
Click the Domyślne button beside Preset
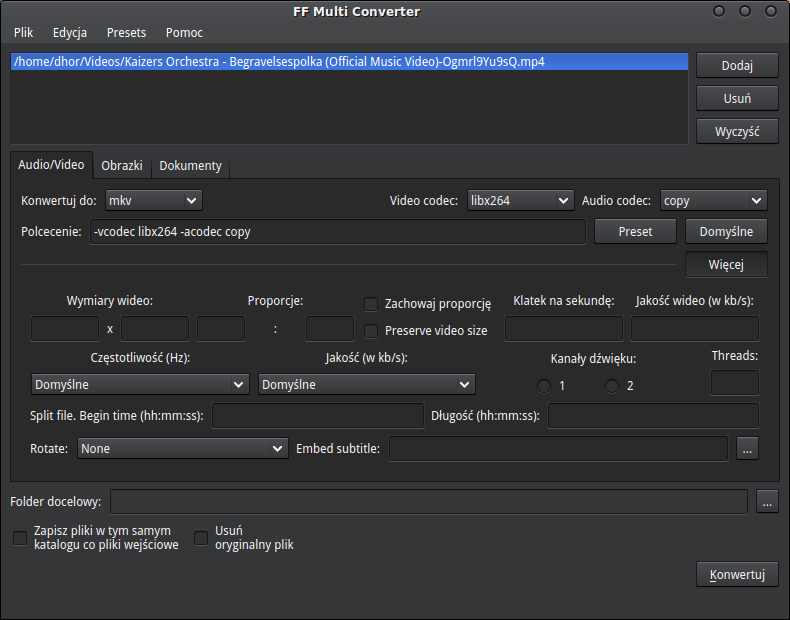point(726,232)
